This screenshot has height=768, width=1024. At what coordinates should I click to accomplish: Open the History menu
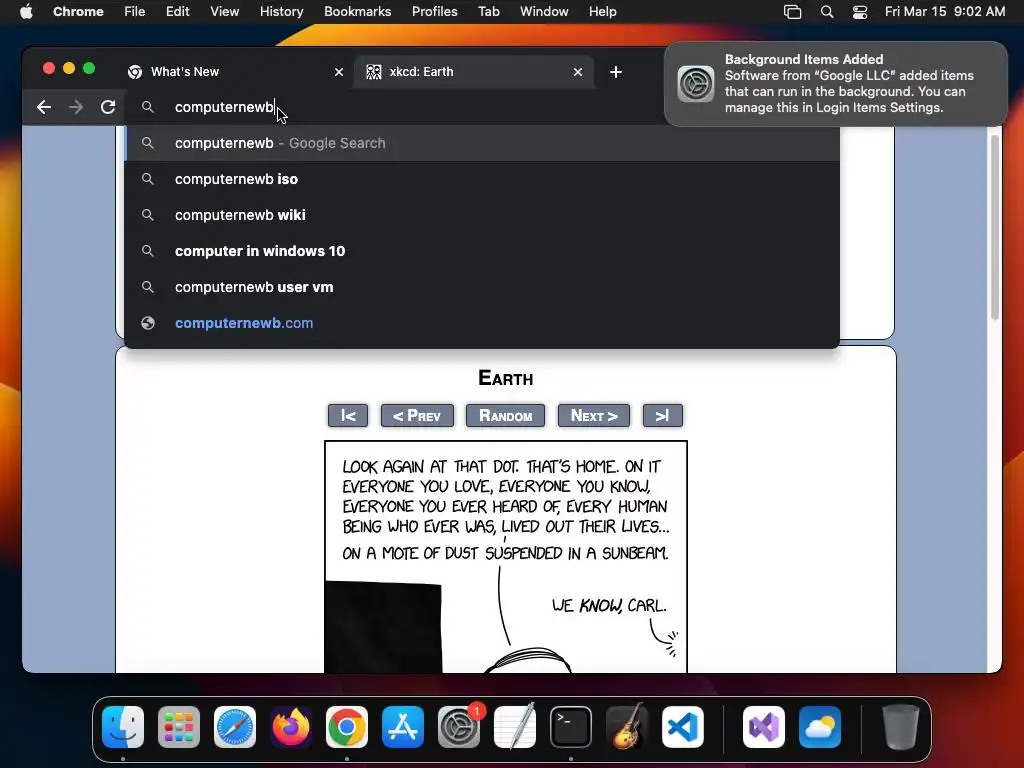coord(281,12)
